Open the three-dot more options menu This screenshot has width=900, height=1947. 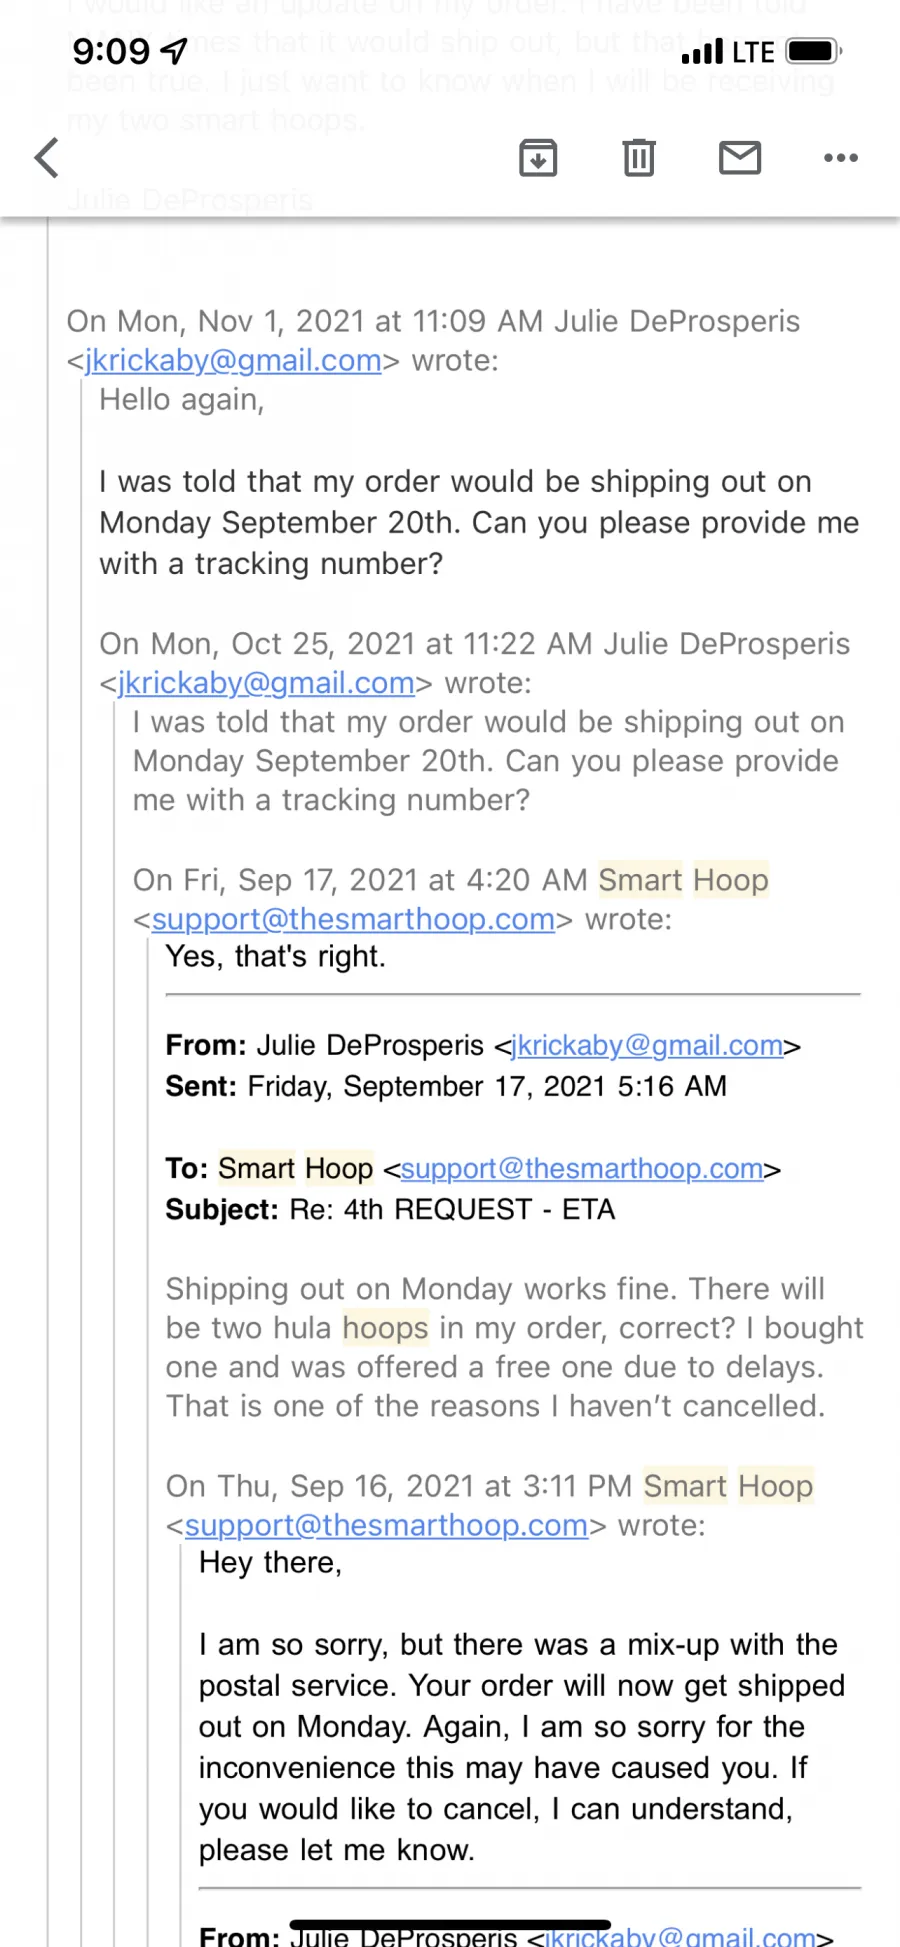[841, 158]
